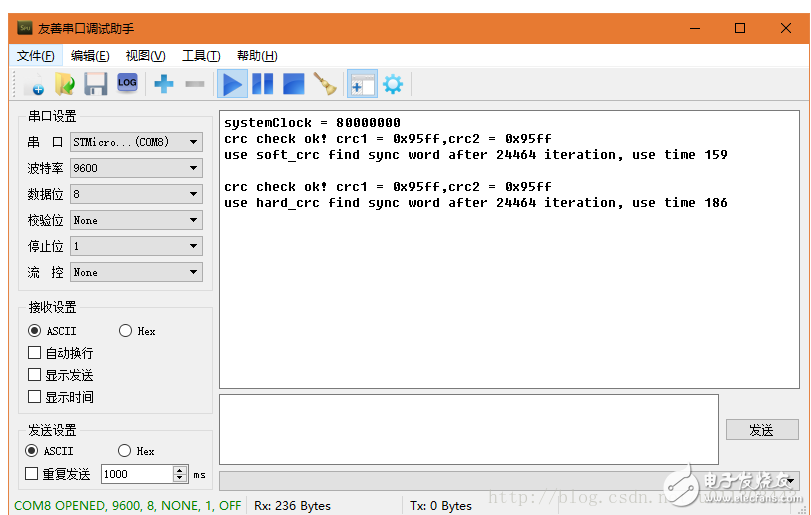Click the blue plus icon
811x515 pixels.
coord(164,84)
